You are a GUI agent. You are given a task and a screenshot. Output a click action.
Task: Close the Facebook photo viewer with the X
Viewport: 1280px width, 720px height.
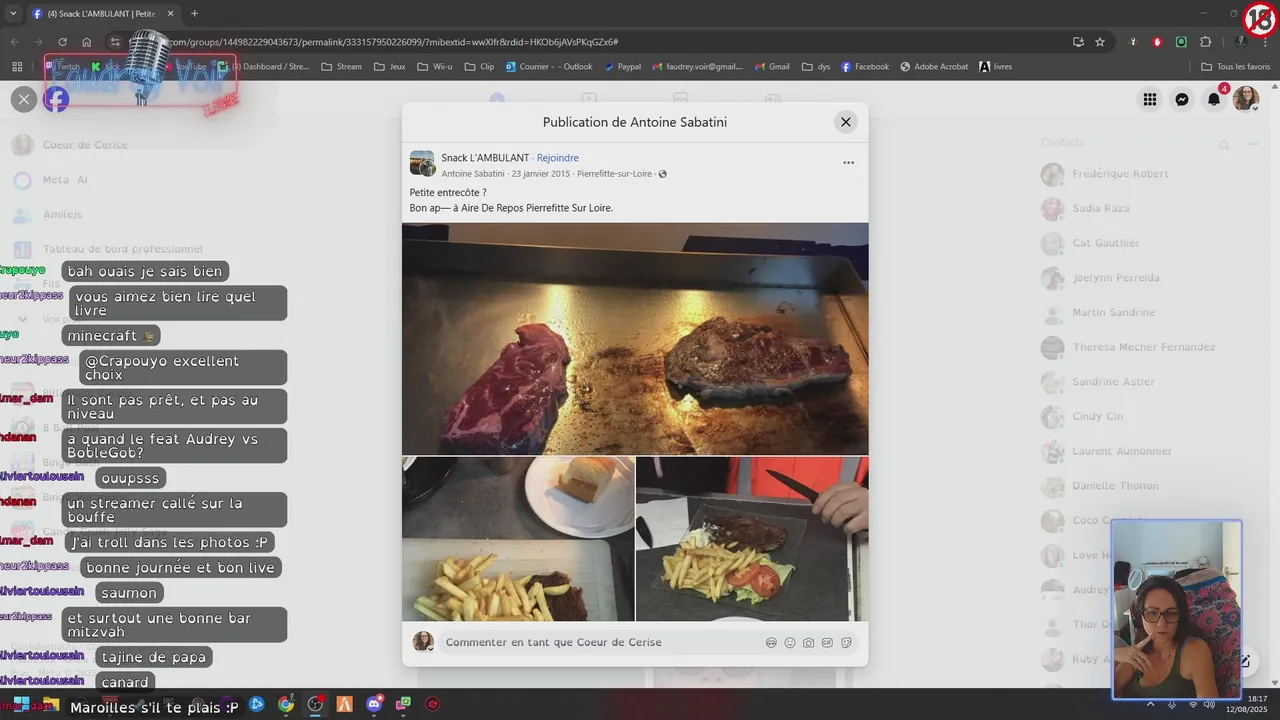coord(24,99)
